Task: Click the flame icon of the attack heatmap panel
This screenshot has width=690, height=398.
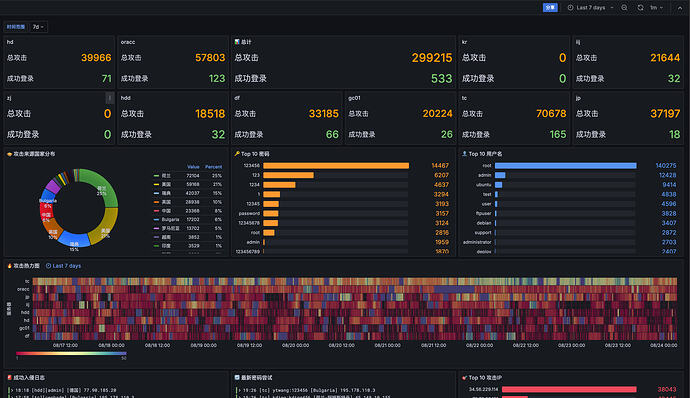Action: (x=10, y=265)
